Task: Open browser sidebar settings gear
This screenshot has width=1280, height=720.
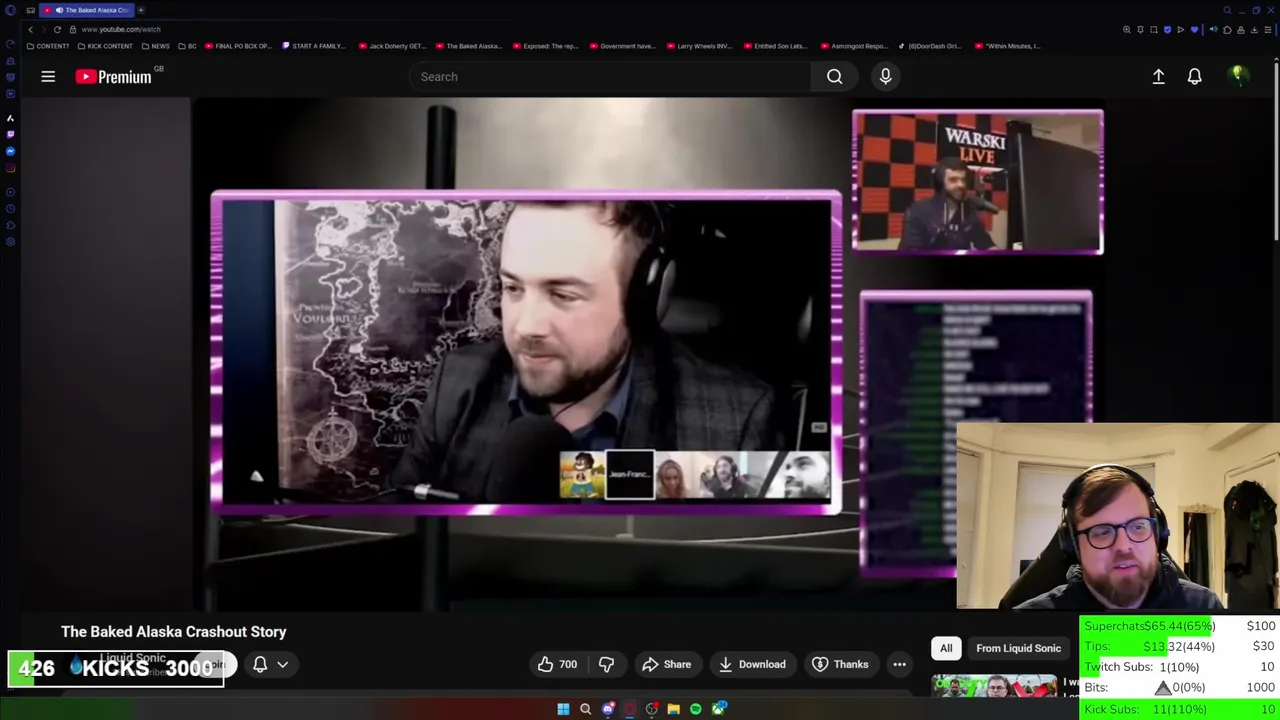Action: click(10, 242)
